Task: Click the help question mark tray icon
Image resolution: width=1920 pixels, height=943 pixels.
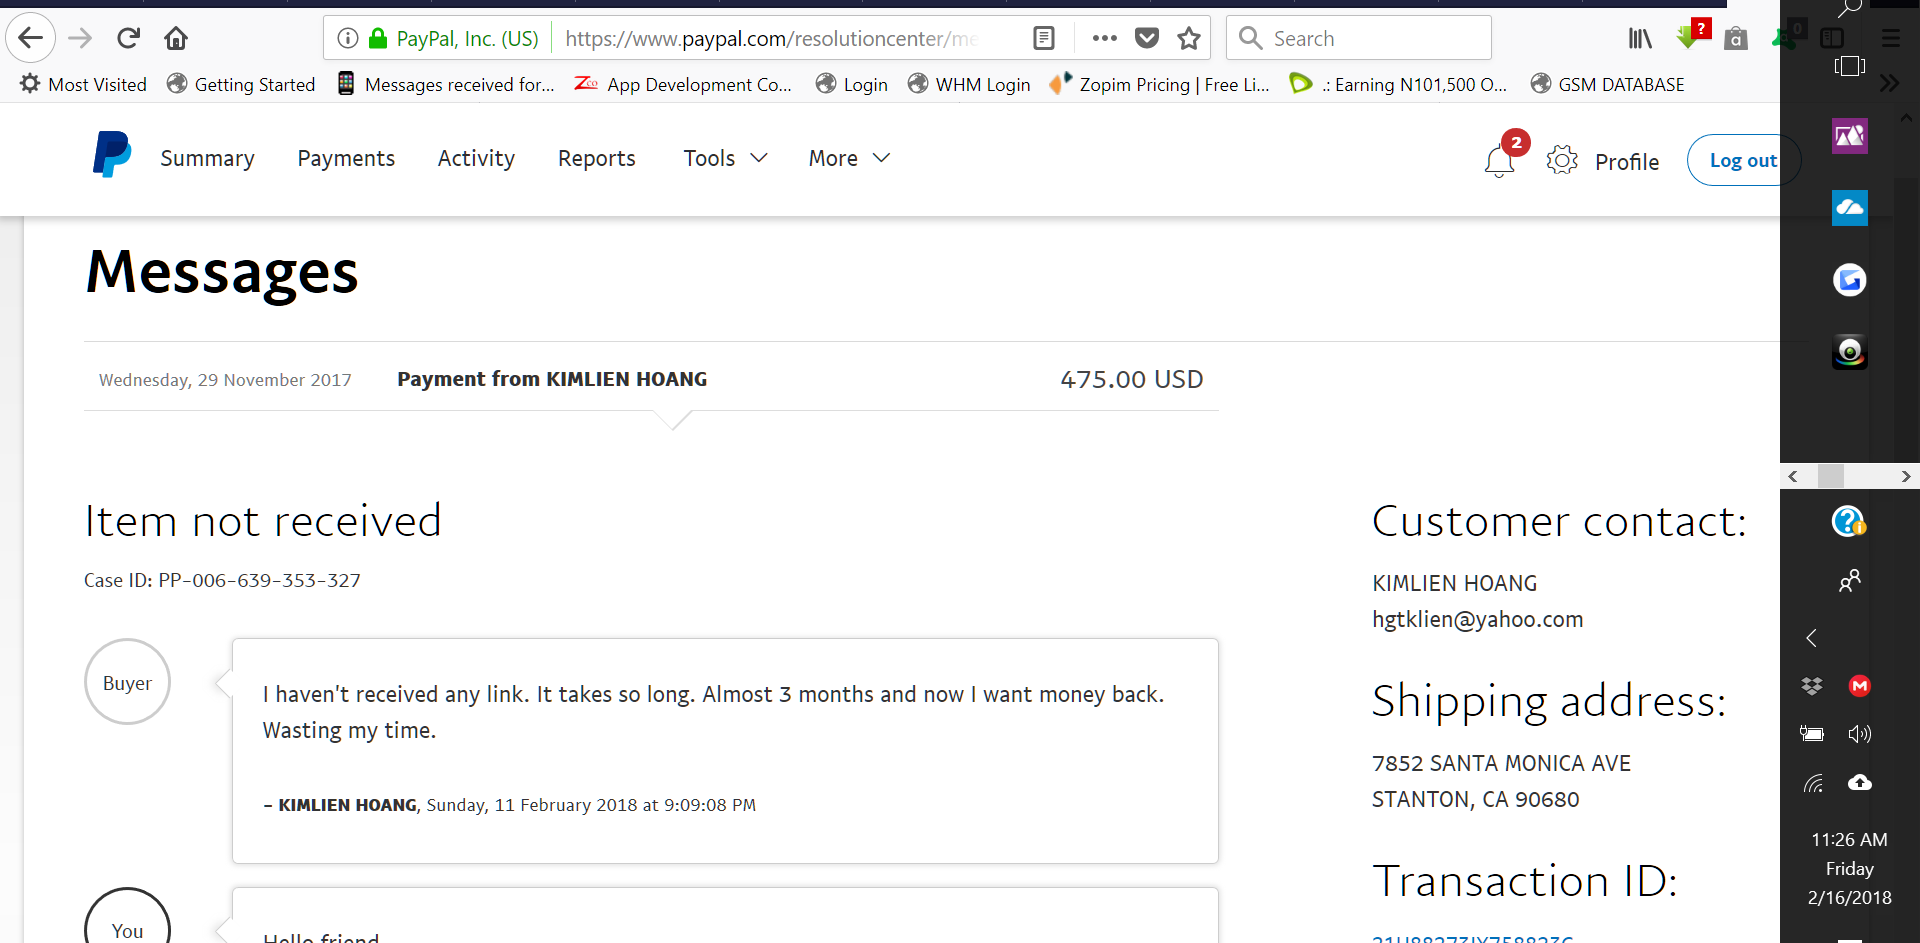Action: click(x=1849, y=521)
